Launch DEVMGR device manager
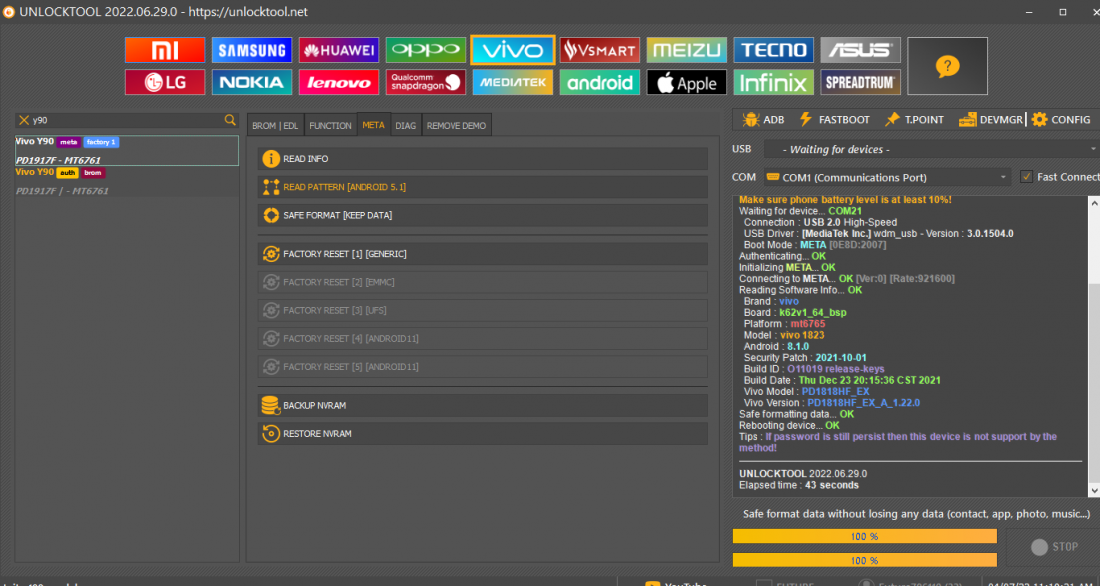The height and width of the screenshot is (586, 1100). [x=991, y=119]
